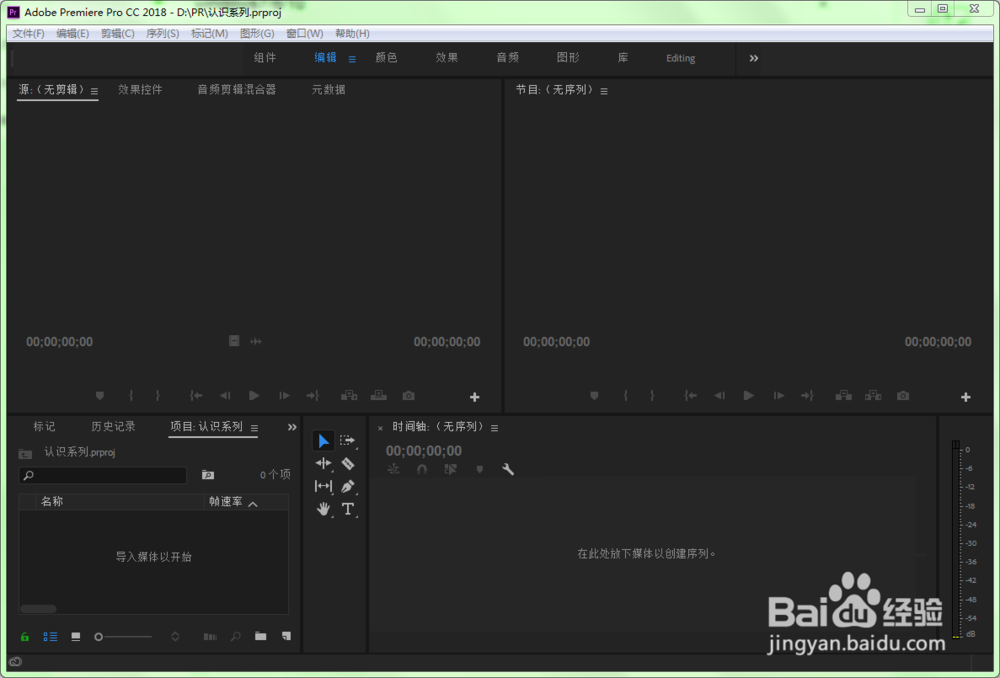The height and width of the screenshot is (678, 1000).
Task: Play in the Program monitor
Action: pyautogui.click(x=749, y=395)
